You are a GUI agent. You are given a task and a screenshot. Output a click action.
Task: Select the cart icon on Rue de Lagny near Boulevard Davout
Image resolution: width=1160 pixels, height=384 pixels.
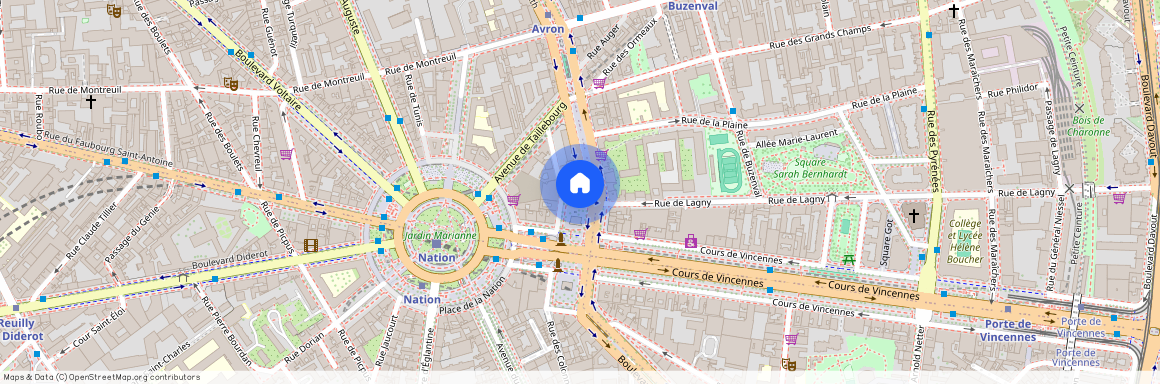click(1119, 198)
